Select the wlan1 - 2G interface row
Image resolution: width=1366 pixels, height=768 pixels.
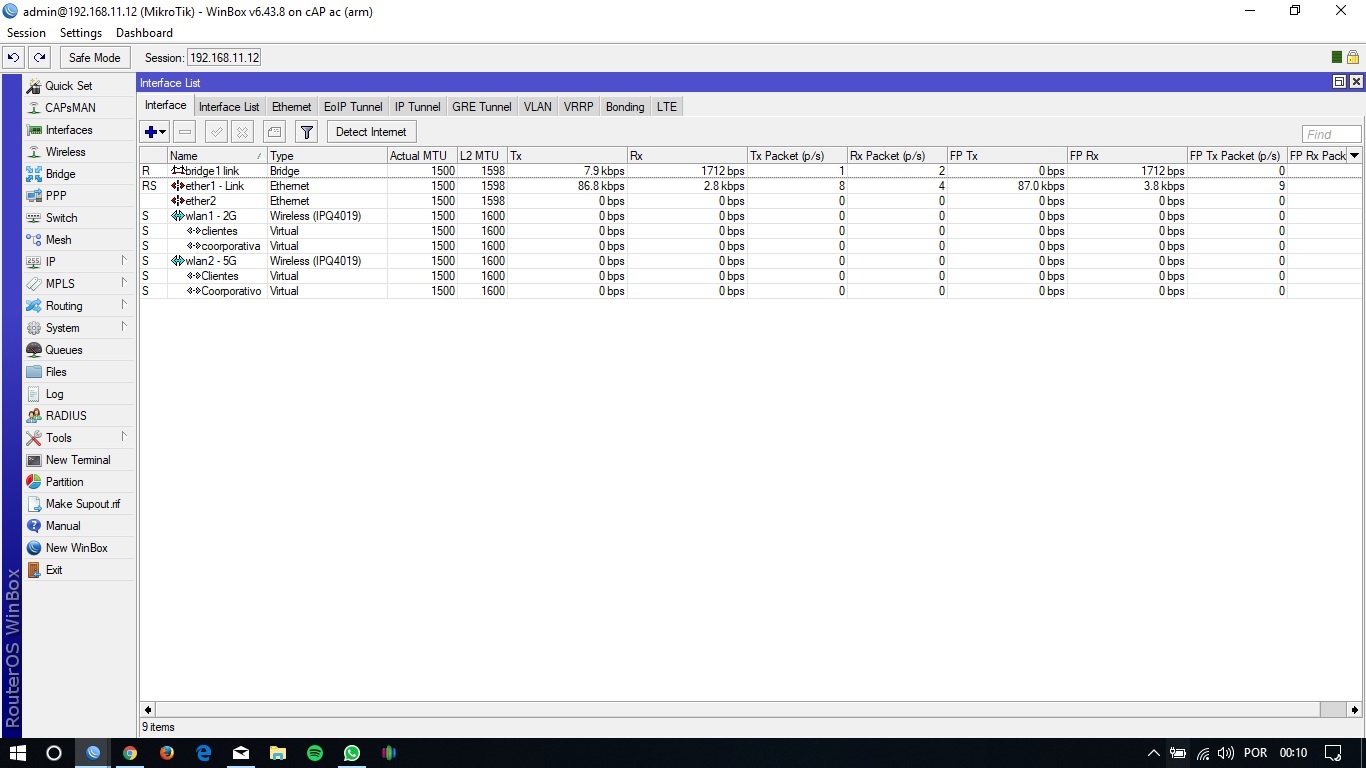pyautogui.click(x=750, y=216)
